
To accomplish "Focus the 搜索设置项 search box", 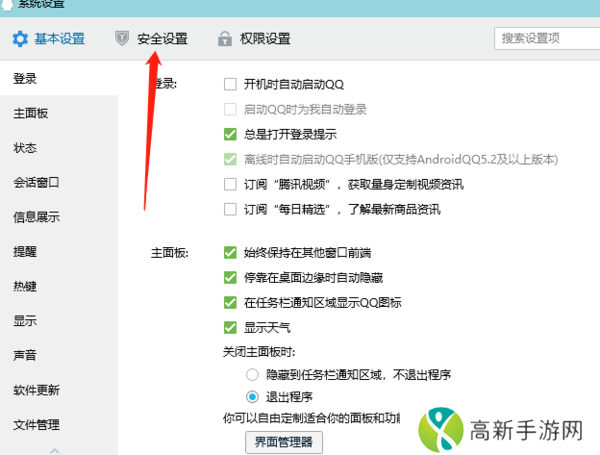I will 547,38.
